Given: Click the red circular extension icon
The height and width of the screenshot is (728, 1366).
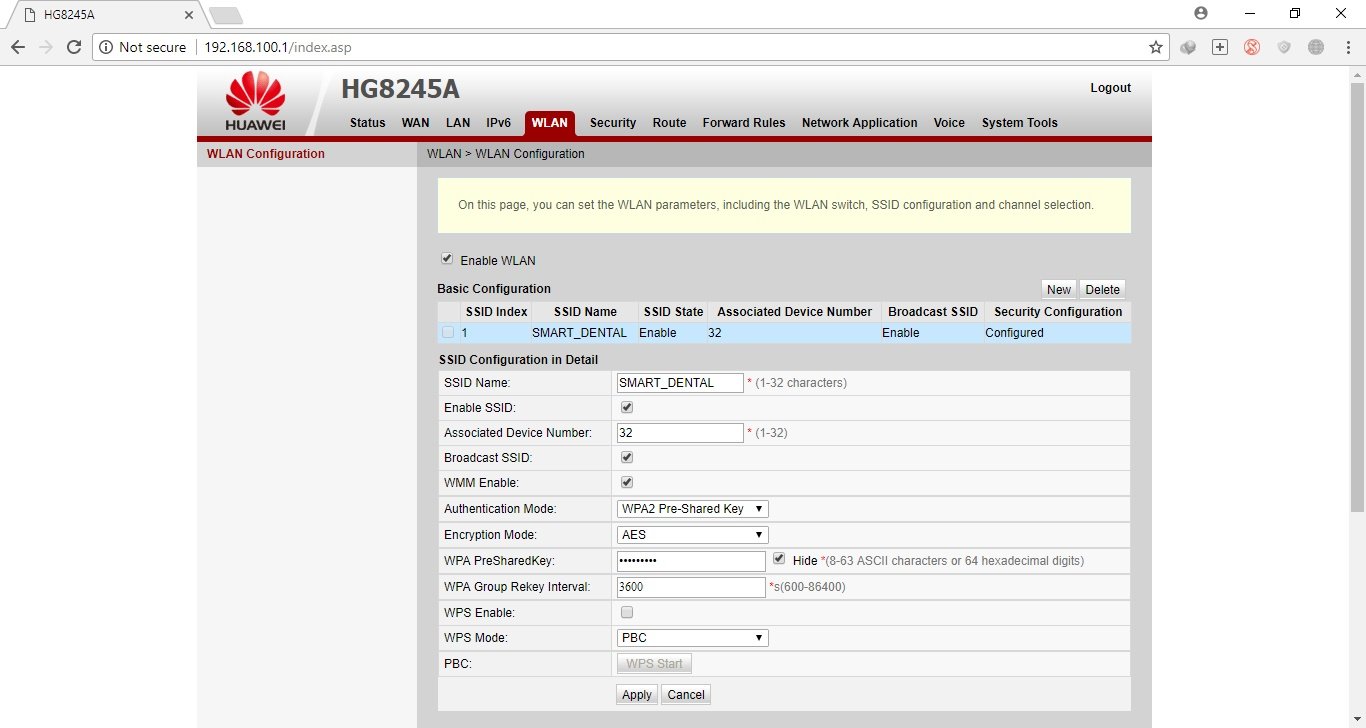Looking at the screenshot, I should pyautogui.click(x=1252, y=47).
